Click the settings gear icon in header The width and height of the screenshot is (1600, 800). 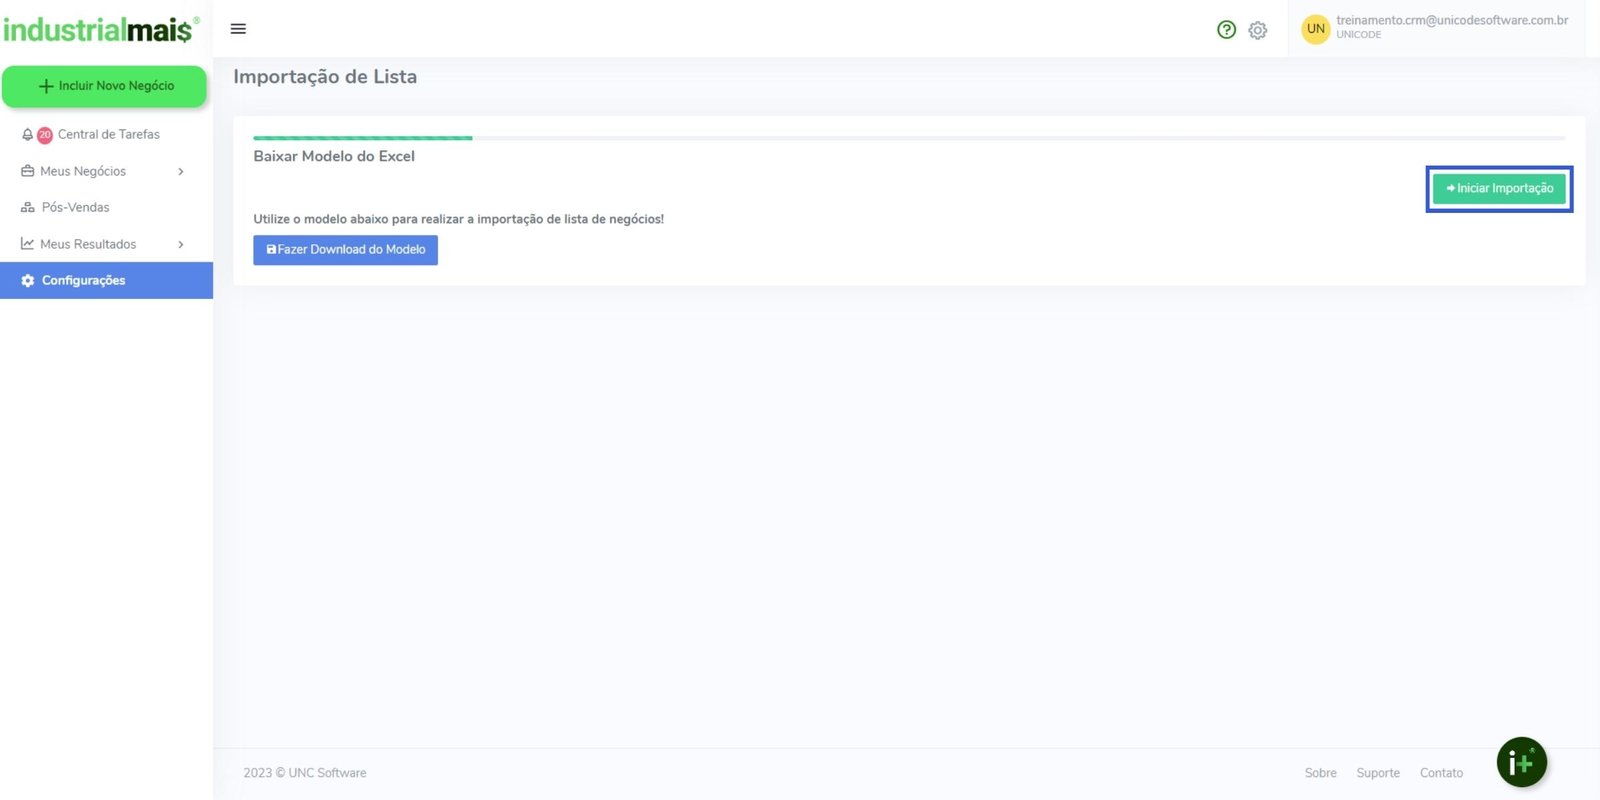(x=1258, y=30)
